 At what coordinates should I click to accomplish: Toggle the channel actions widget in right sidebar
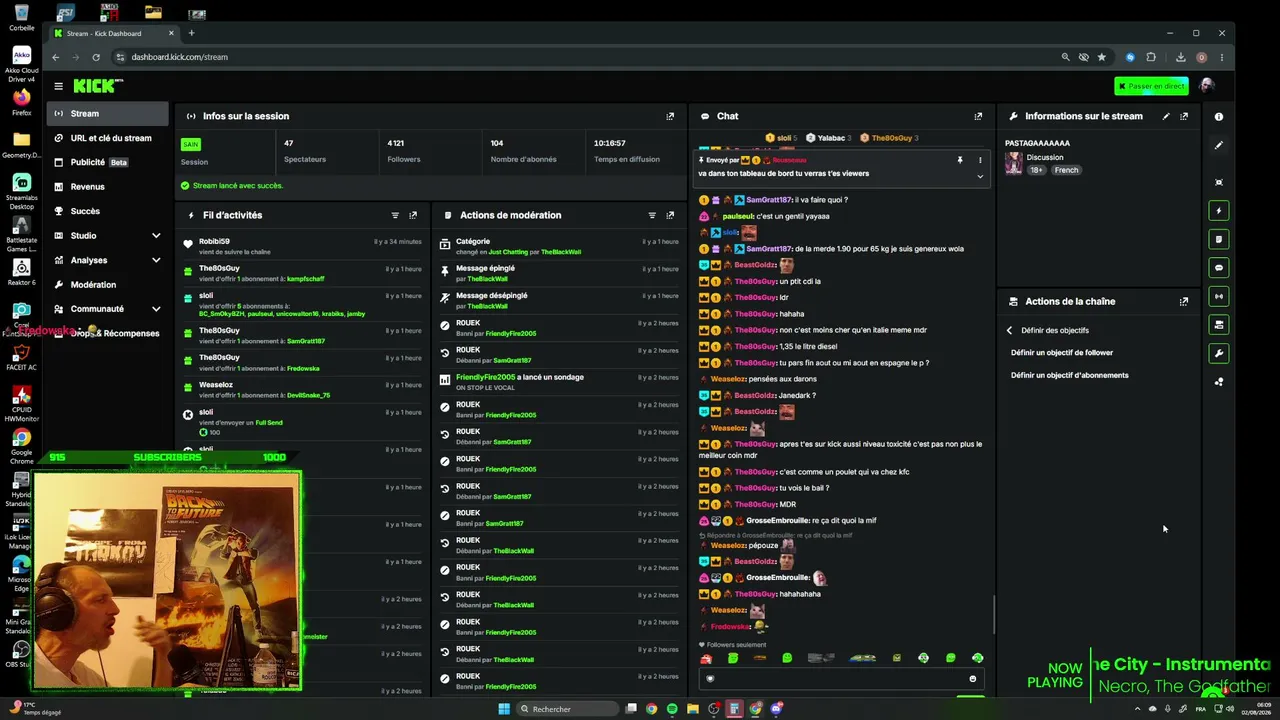point(1219,325)
